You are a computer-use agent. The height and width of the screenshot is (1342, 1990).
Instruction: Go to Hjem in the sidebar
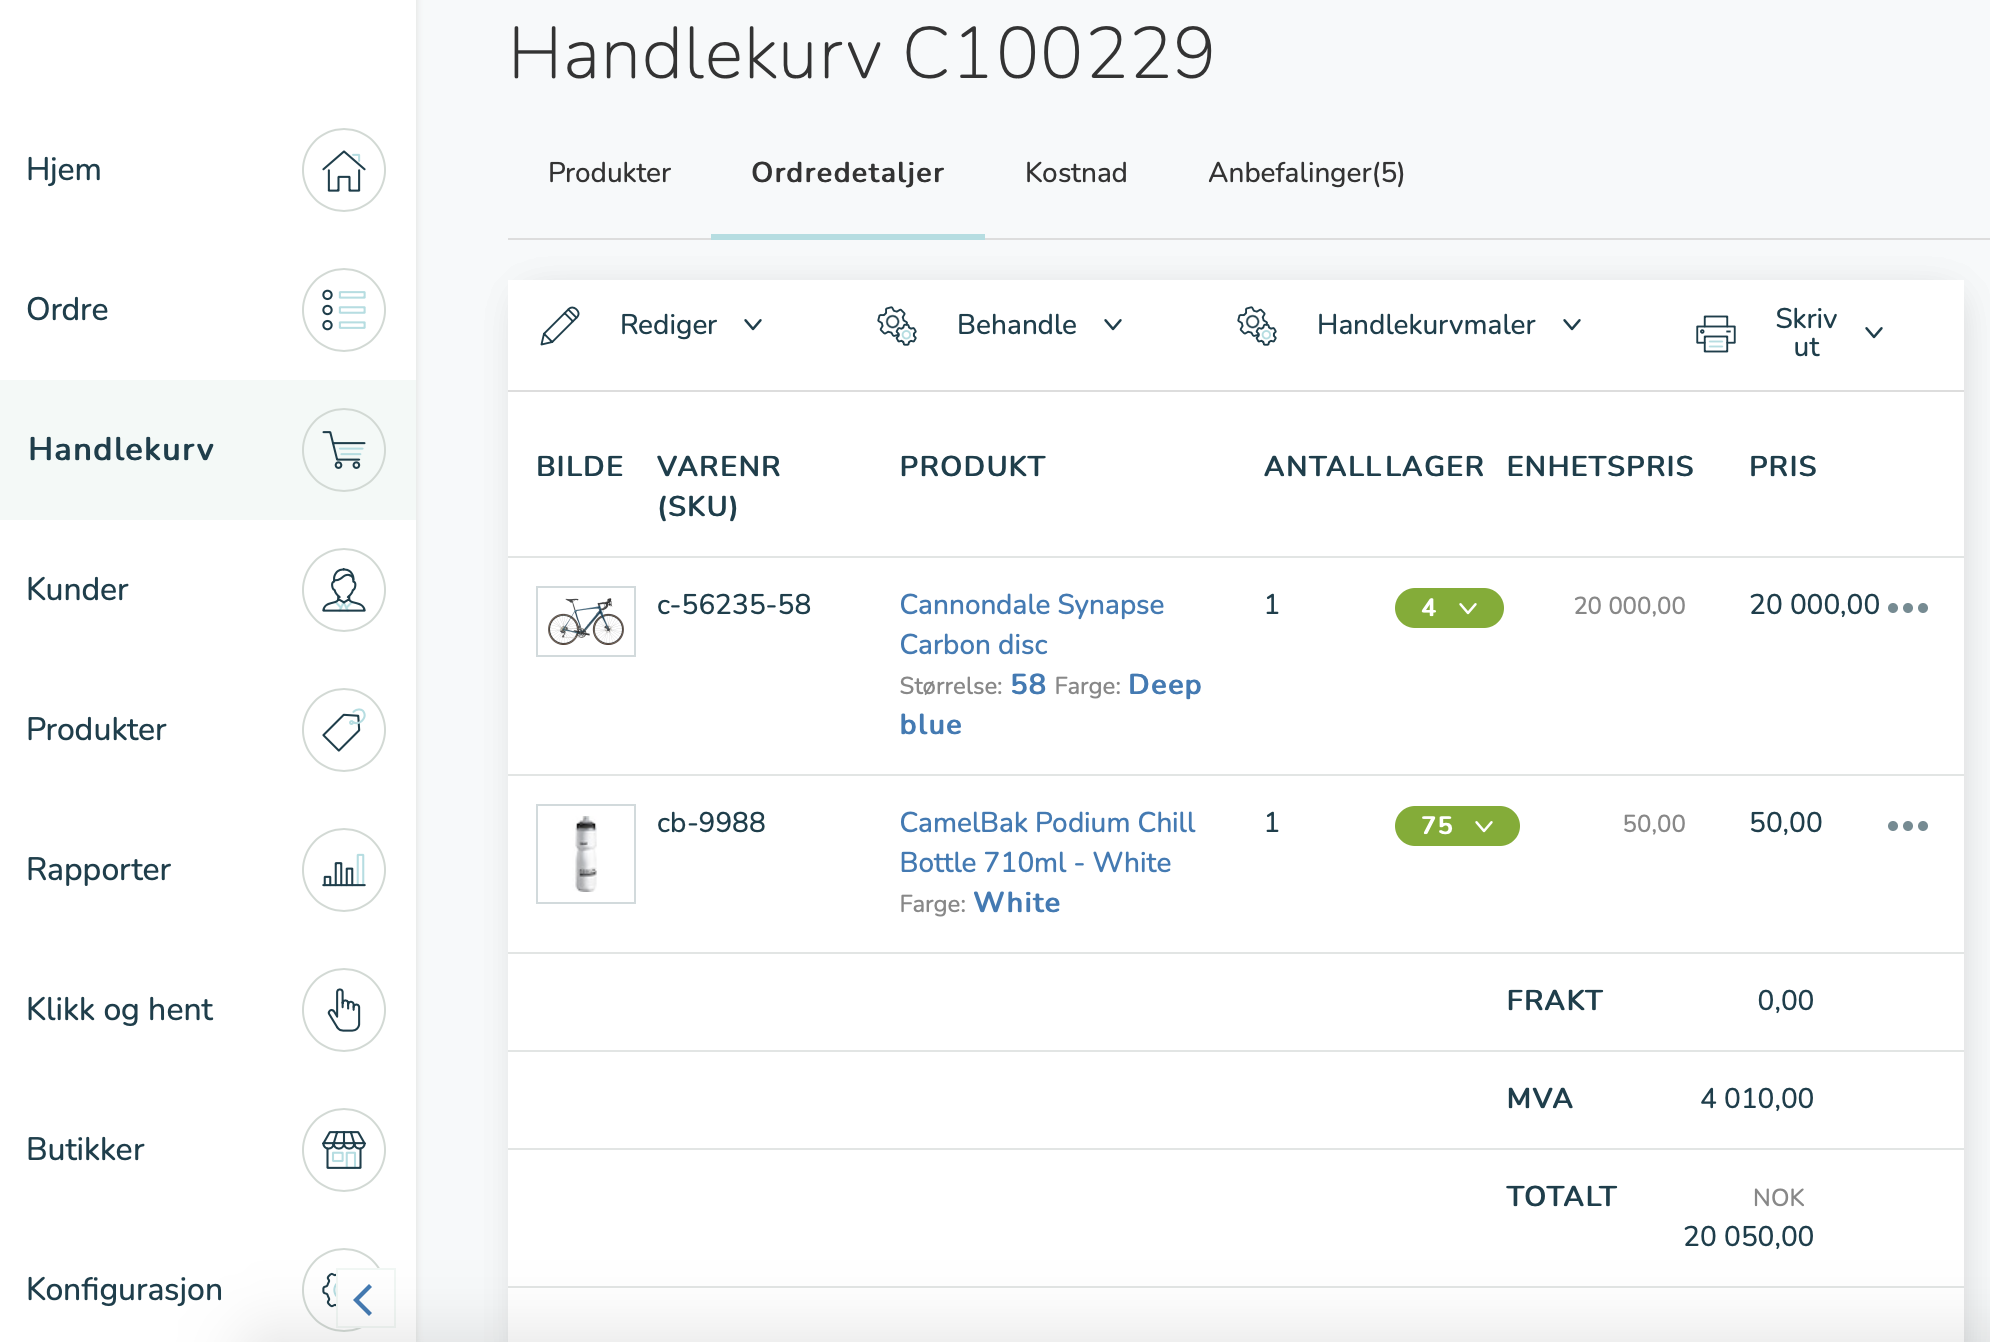[64, 170]
